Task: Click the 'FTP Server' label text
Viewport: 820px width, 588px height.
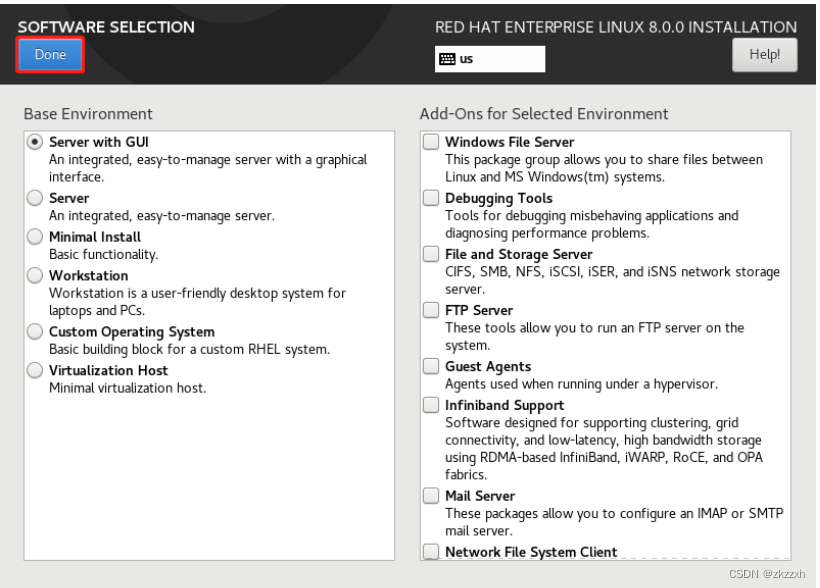Action: (479, 310)
